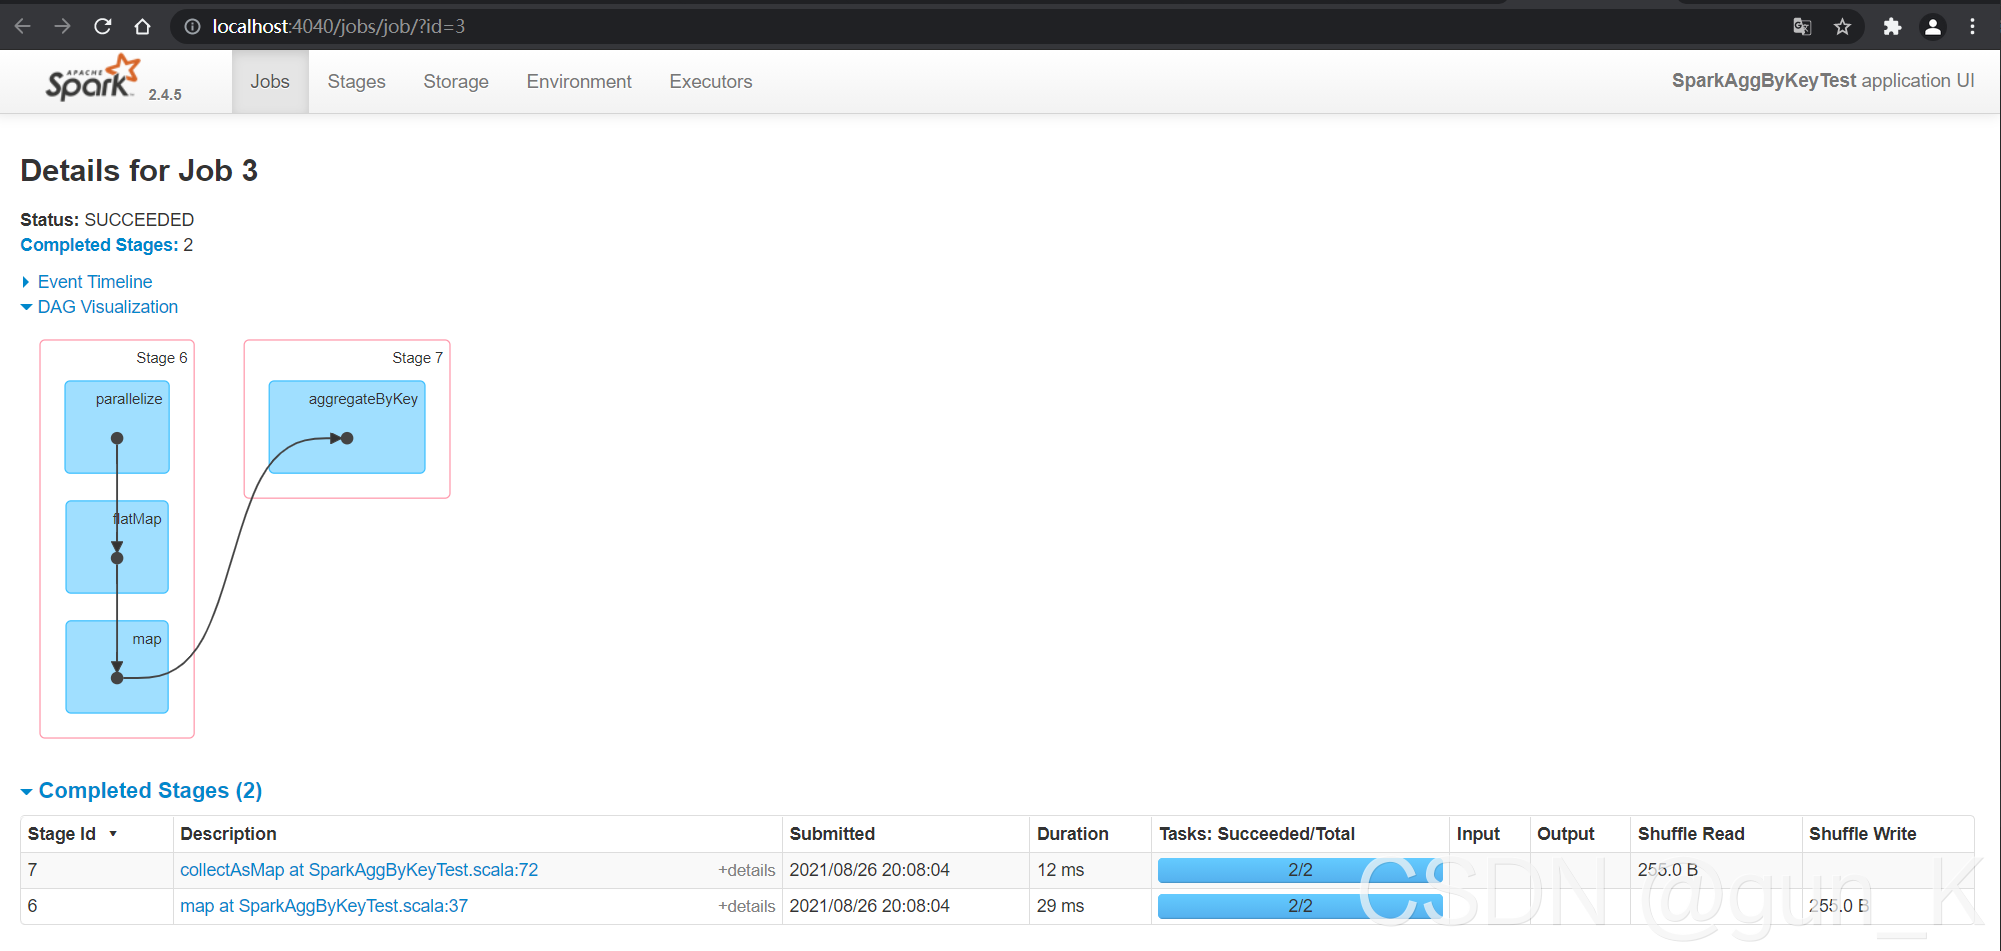Switch to the Jobs tab
2001x951 pixels.
click(270, 82)
